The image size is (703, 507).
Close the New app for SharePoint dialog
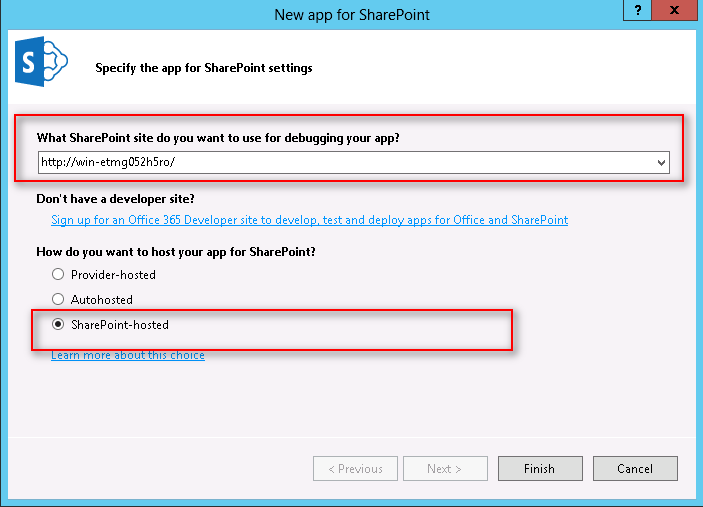pos(674,10)
